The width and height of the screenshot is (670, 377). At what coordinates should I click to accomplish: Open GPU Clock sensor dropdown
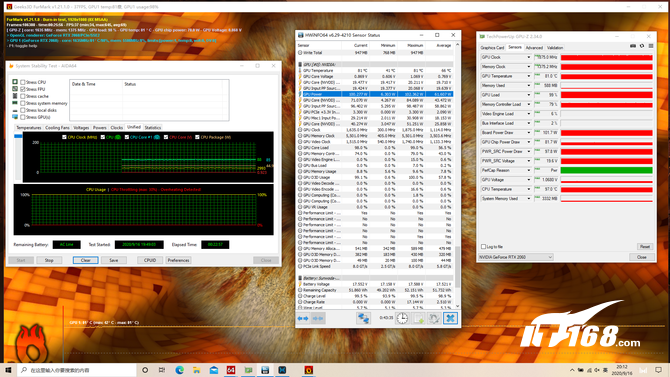[x=529, y=57]
